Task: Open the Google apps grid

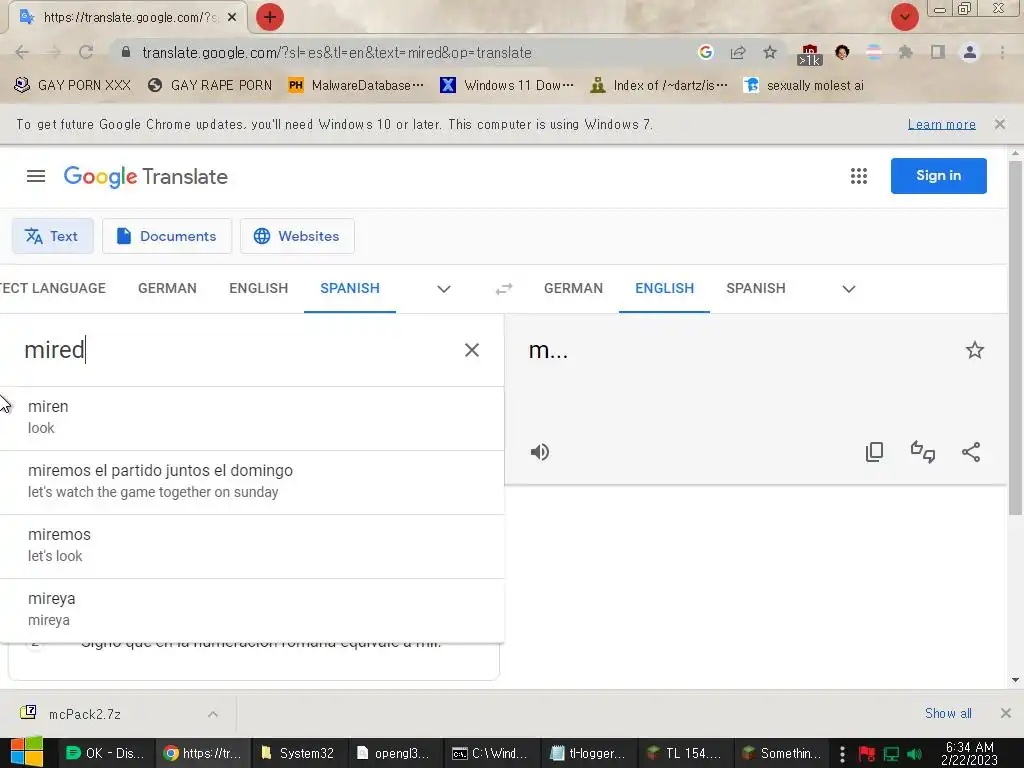Action: [x=859, y=176]
